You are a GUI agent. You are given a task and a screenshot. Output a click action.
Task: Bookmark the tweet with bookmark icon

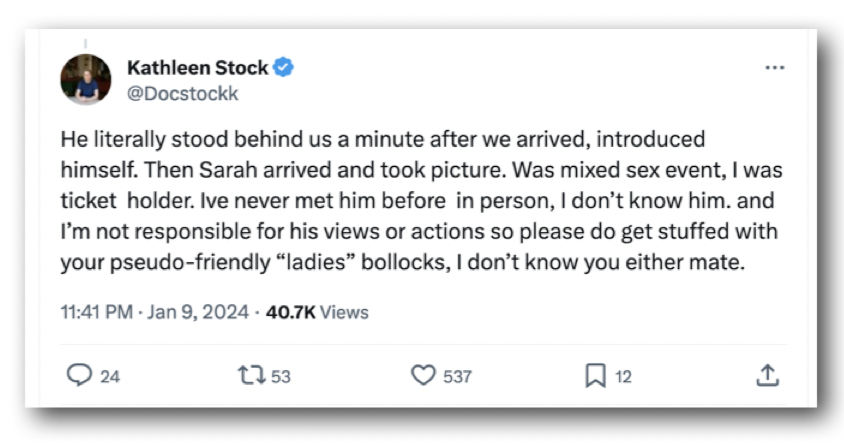[x=595, y=375]
